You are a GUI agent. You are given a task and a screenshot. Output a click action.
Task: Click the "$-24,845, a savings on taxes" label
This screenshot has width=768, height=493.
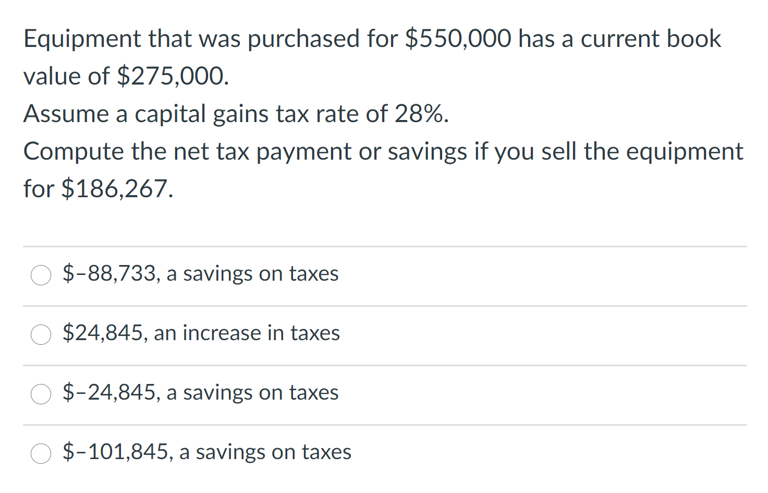click(200, 393)
